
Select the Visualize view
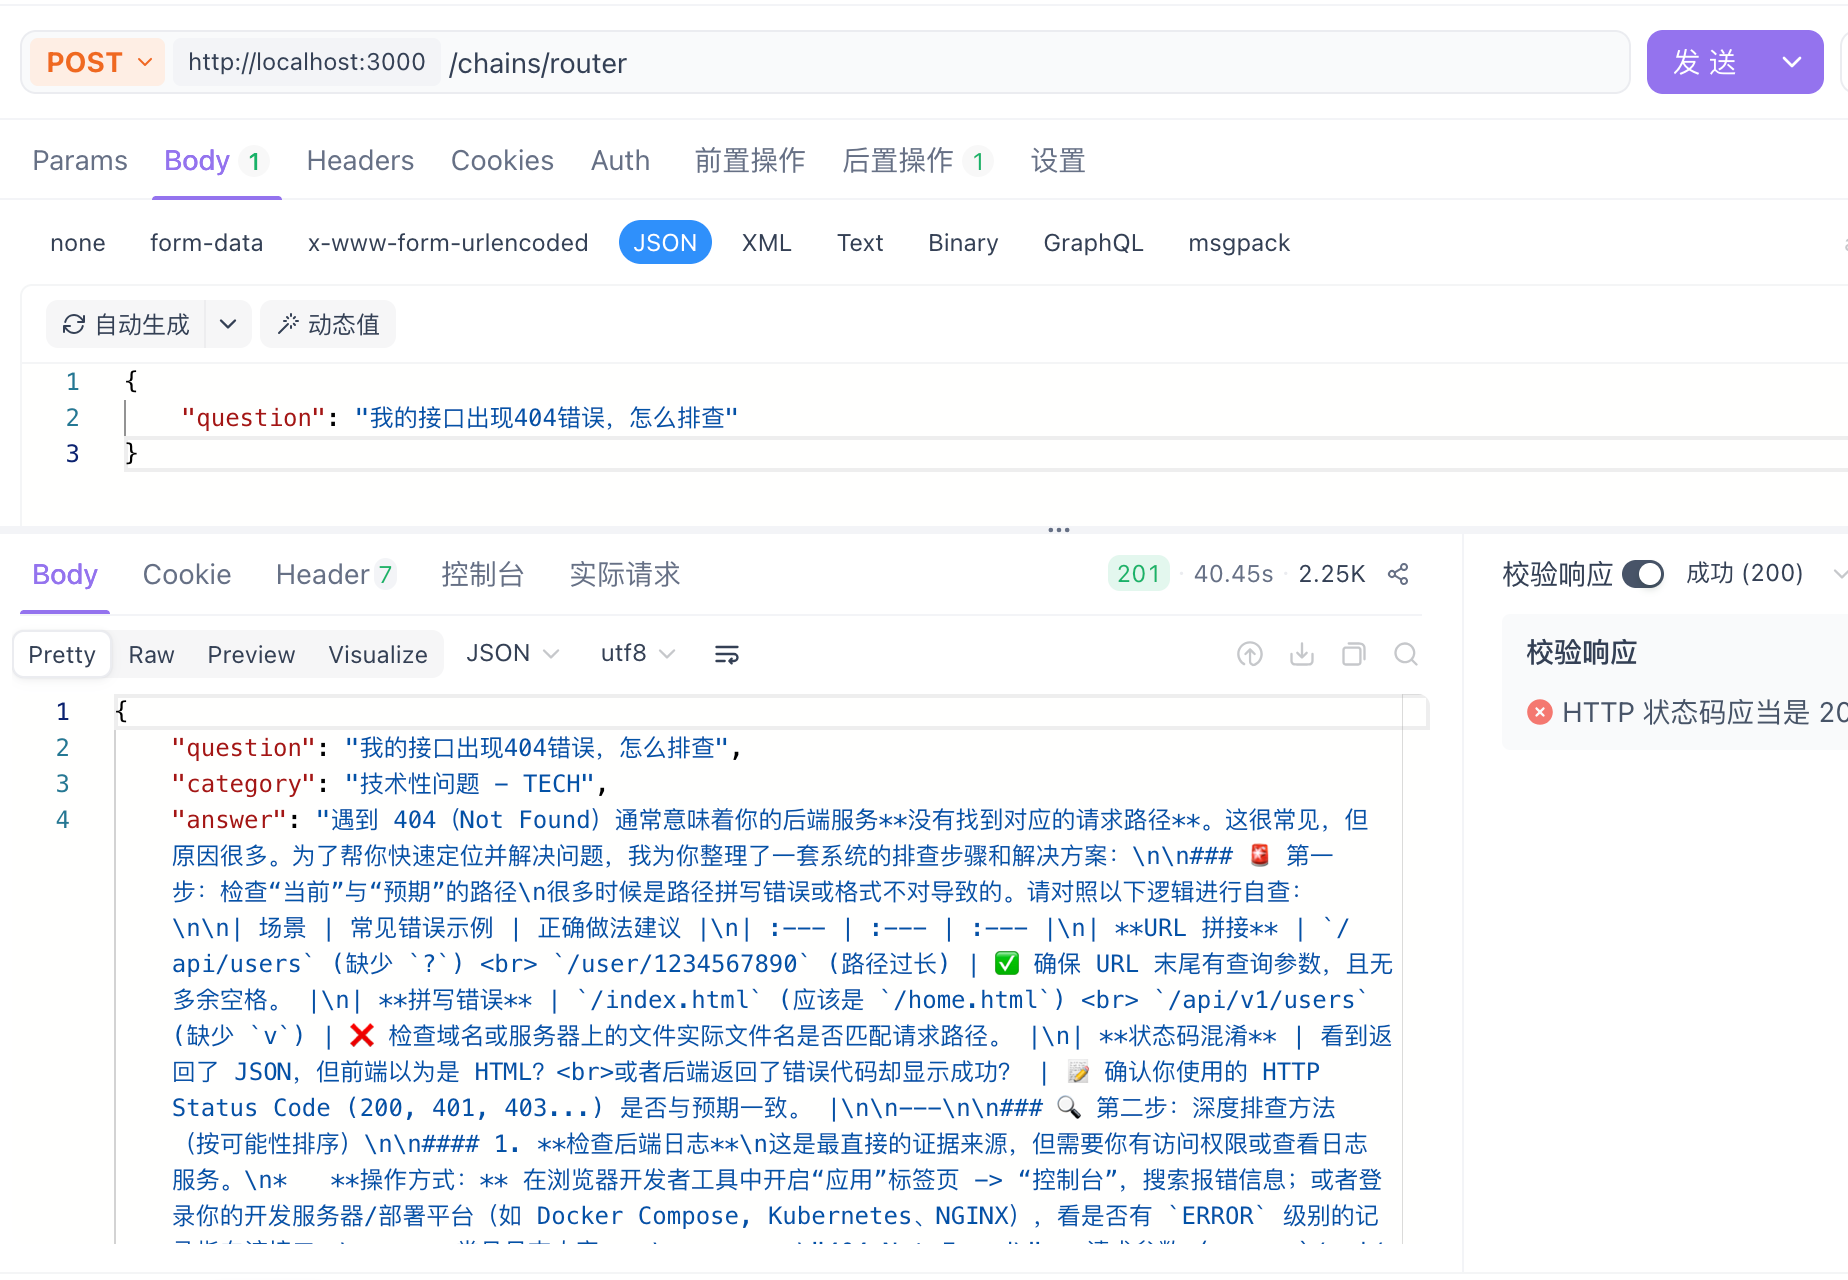pos(378,654)
